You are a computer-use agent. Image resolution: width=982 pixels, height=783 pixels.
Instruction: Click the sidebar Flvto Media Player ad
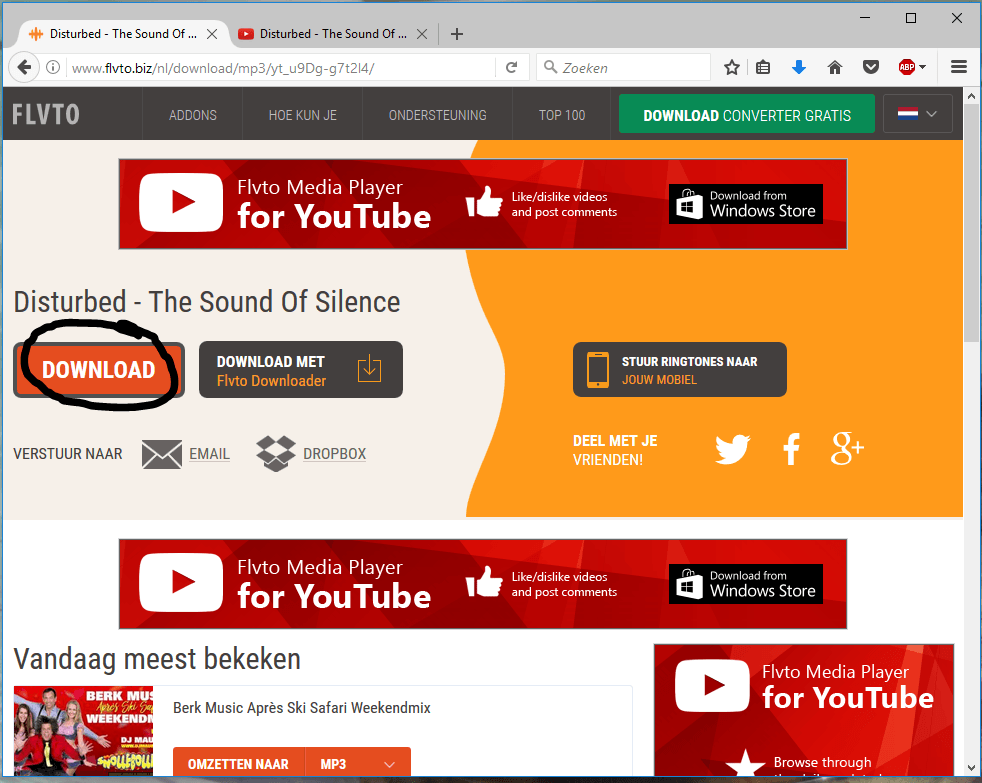pos(804,710)
